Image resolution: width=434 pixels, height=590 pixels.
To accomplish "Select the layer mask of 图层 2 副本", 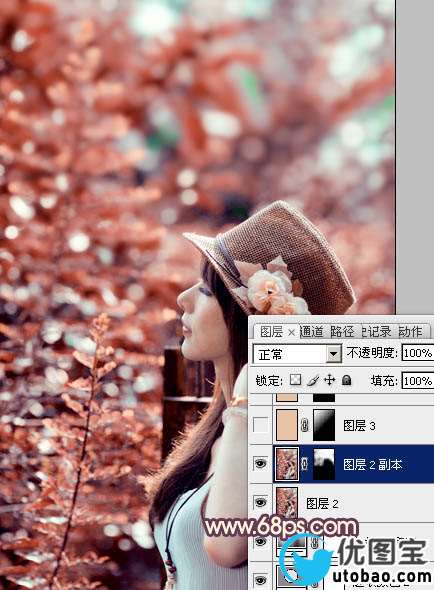I will click(324, 464).
